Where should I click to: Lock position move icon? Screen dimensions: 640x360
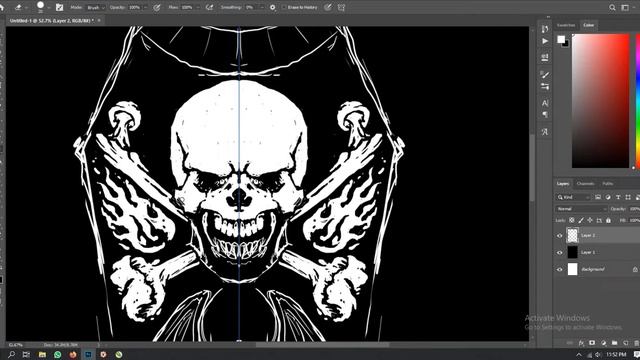(590, 220)
